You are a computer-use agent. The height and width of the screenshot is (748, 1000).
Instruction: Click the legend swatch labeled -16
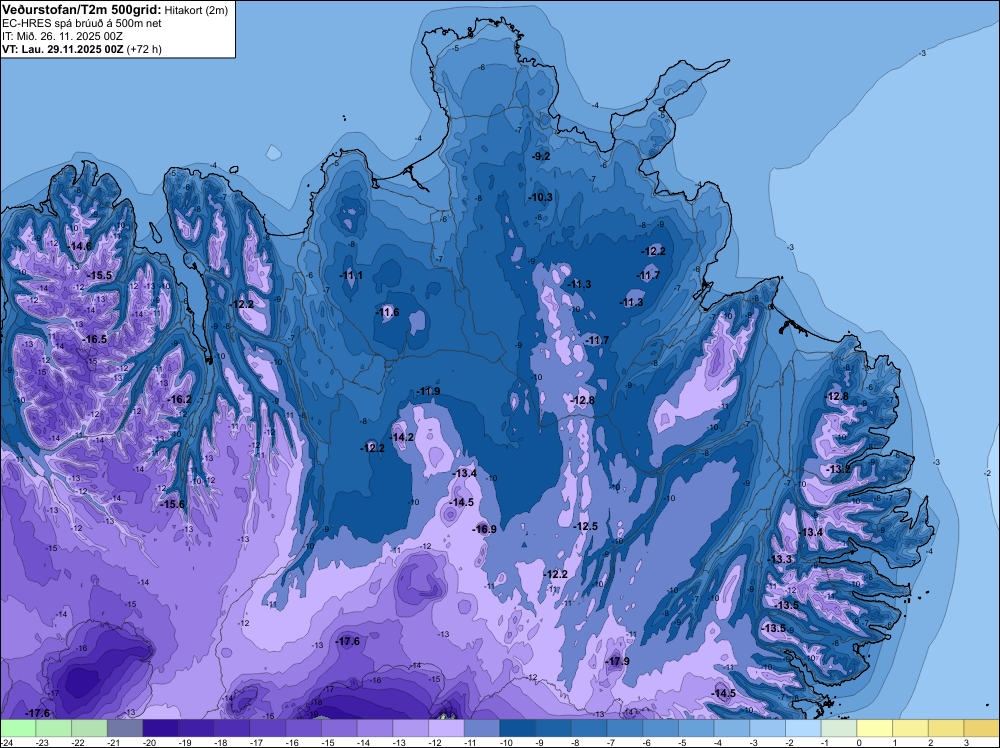click(x=304, y=728)
